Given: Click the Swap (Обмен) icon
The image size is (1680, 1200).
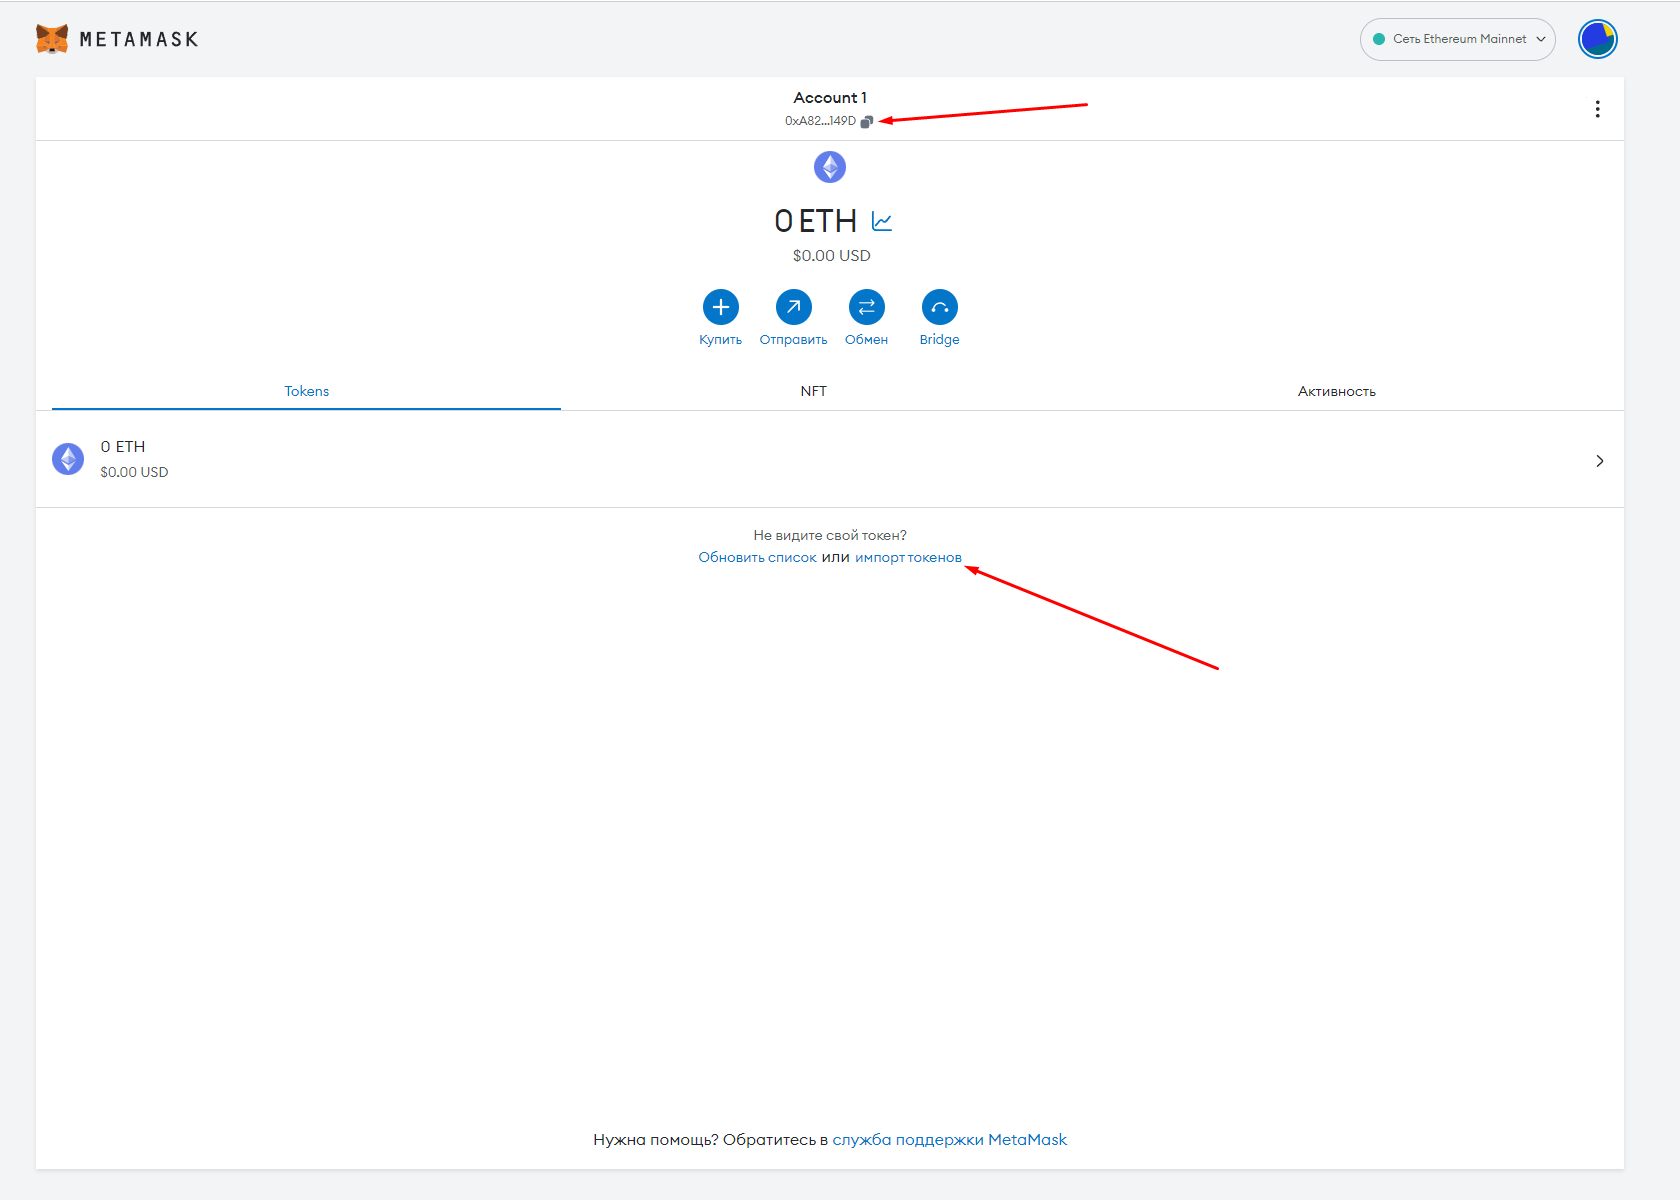Looking at the screenshot, I should click(866, 307).
